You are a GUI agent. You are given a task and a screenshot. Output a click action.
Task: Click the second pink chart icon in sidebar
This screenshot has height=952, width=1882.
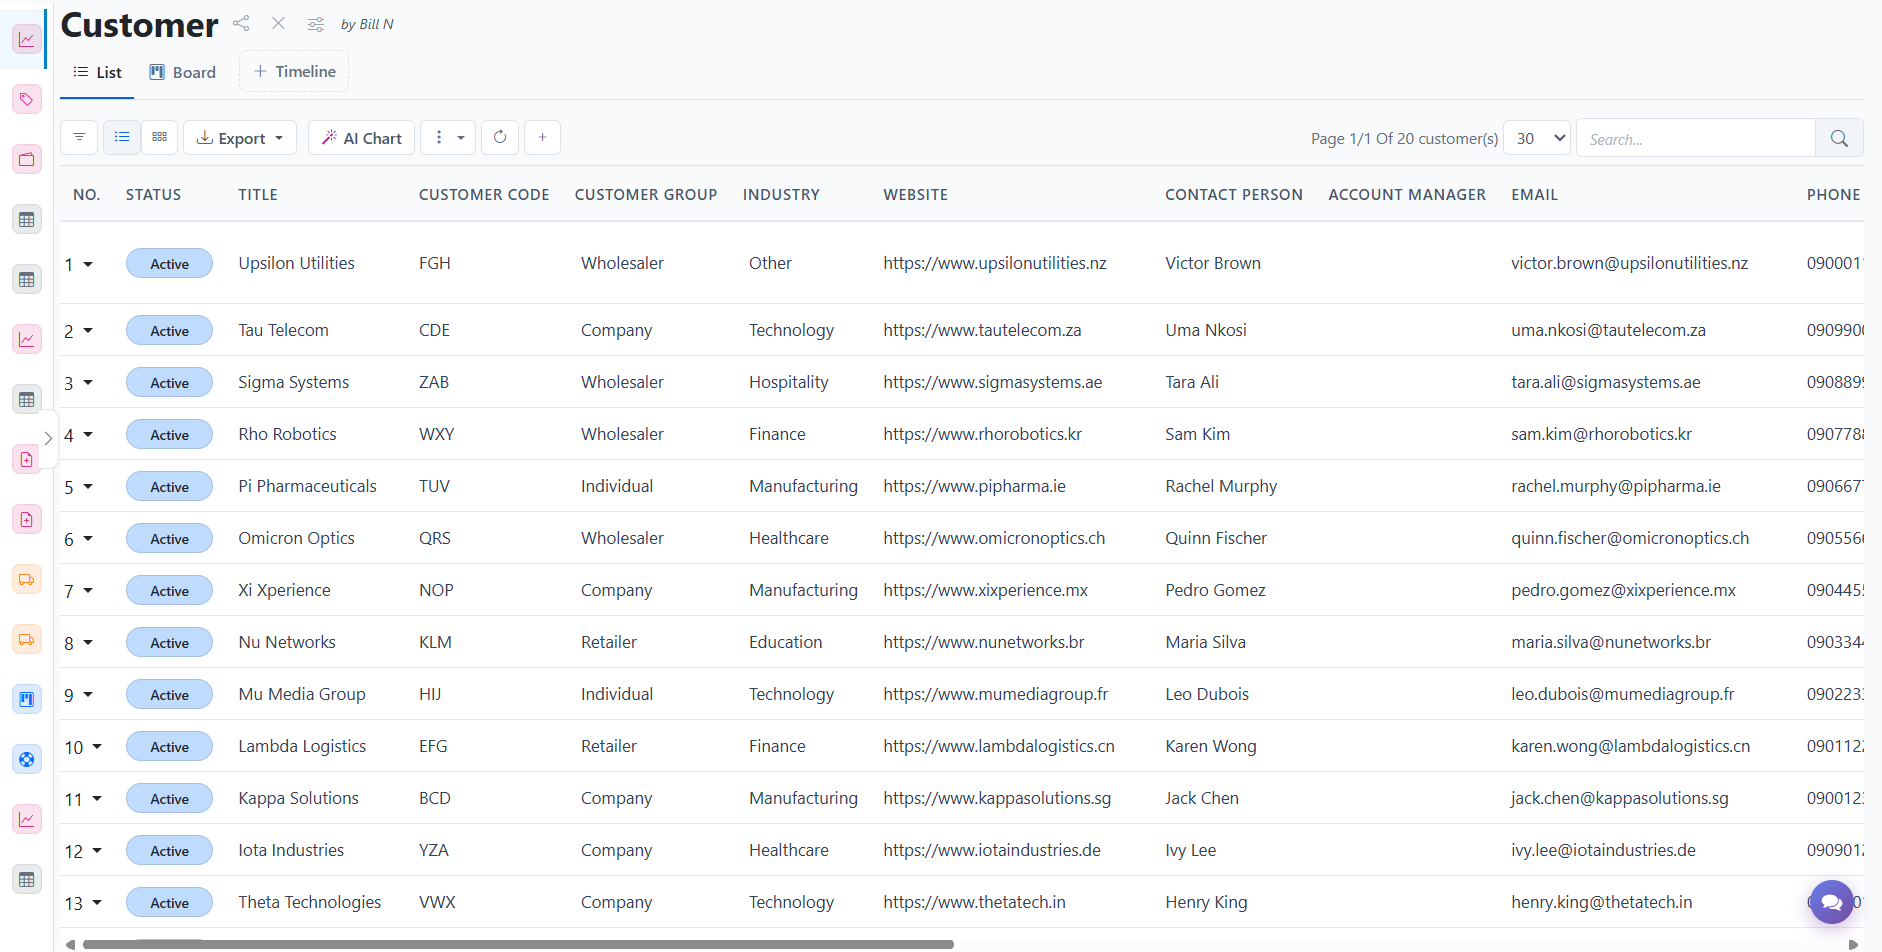coord(27,339)
